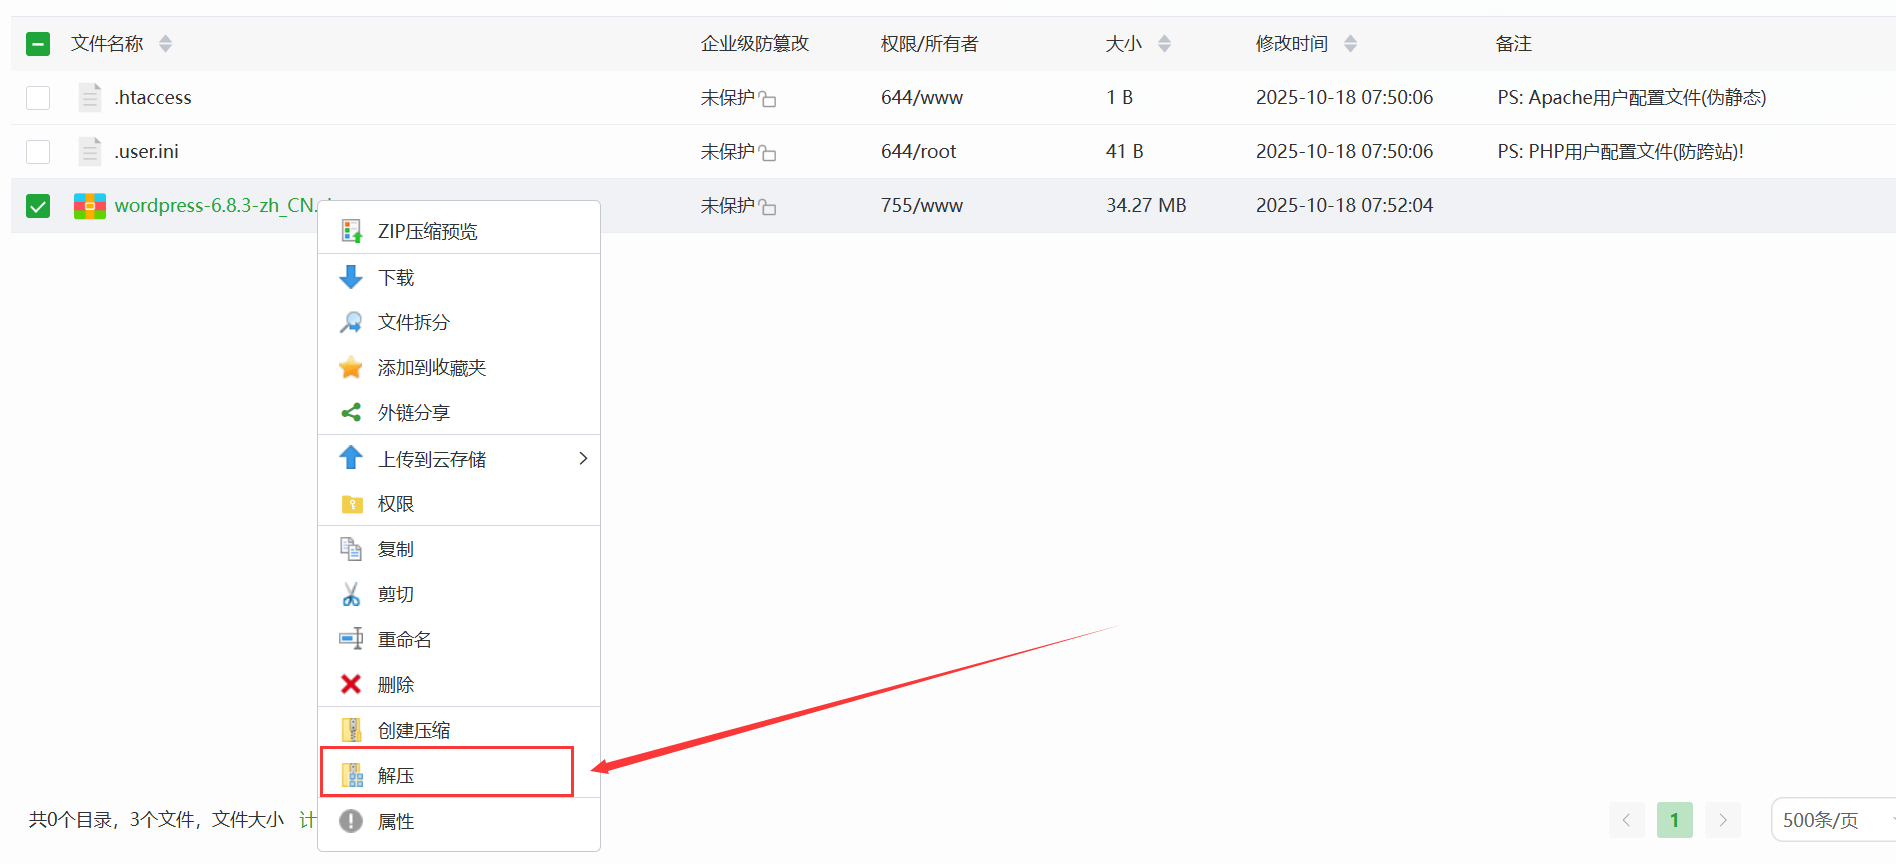
Task: Choose 下载 from the context menu
Action: tap(459, 277)
